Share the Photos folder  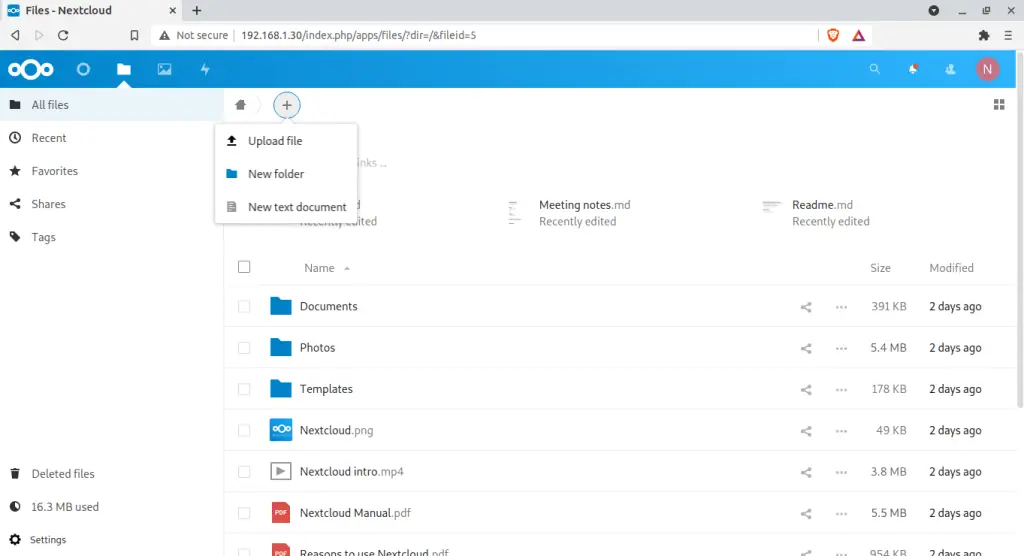click(806, 348)
